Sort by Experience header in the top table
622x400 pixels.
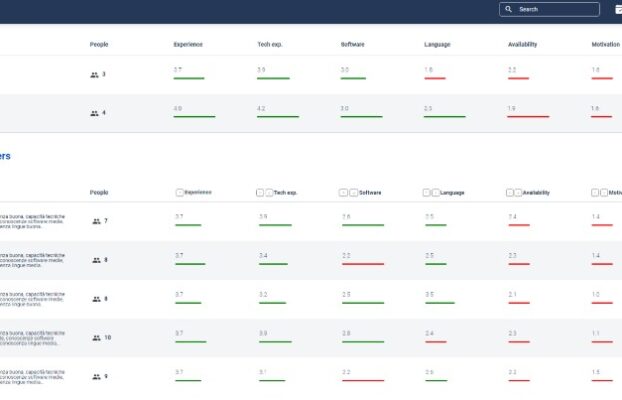[188, 44]
